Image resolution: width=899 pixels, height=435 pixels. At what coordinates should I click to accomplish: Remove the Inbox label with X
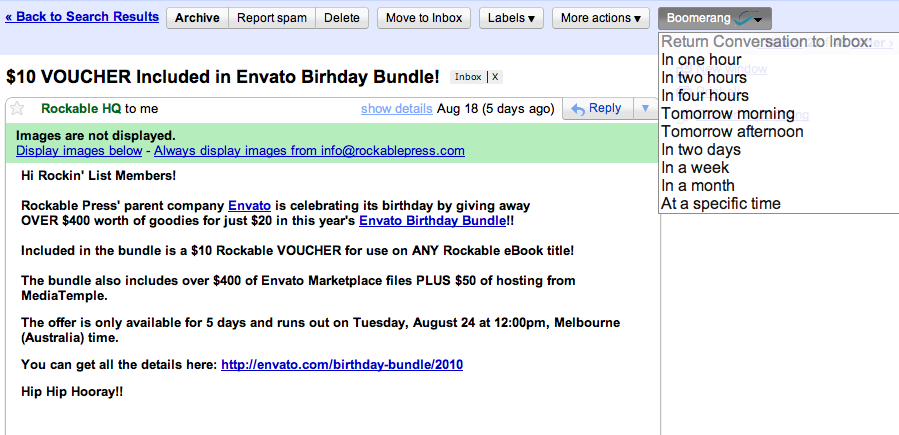click(x=495, y=77)
